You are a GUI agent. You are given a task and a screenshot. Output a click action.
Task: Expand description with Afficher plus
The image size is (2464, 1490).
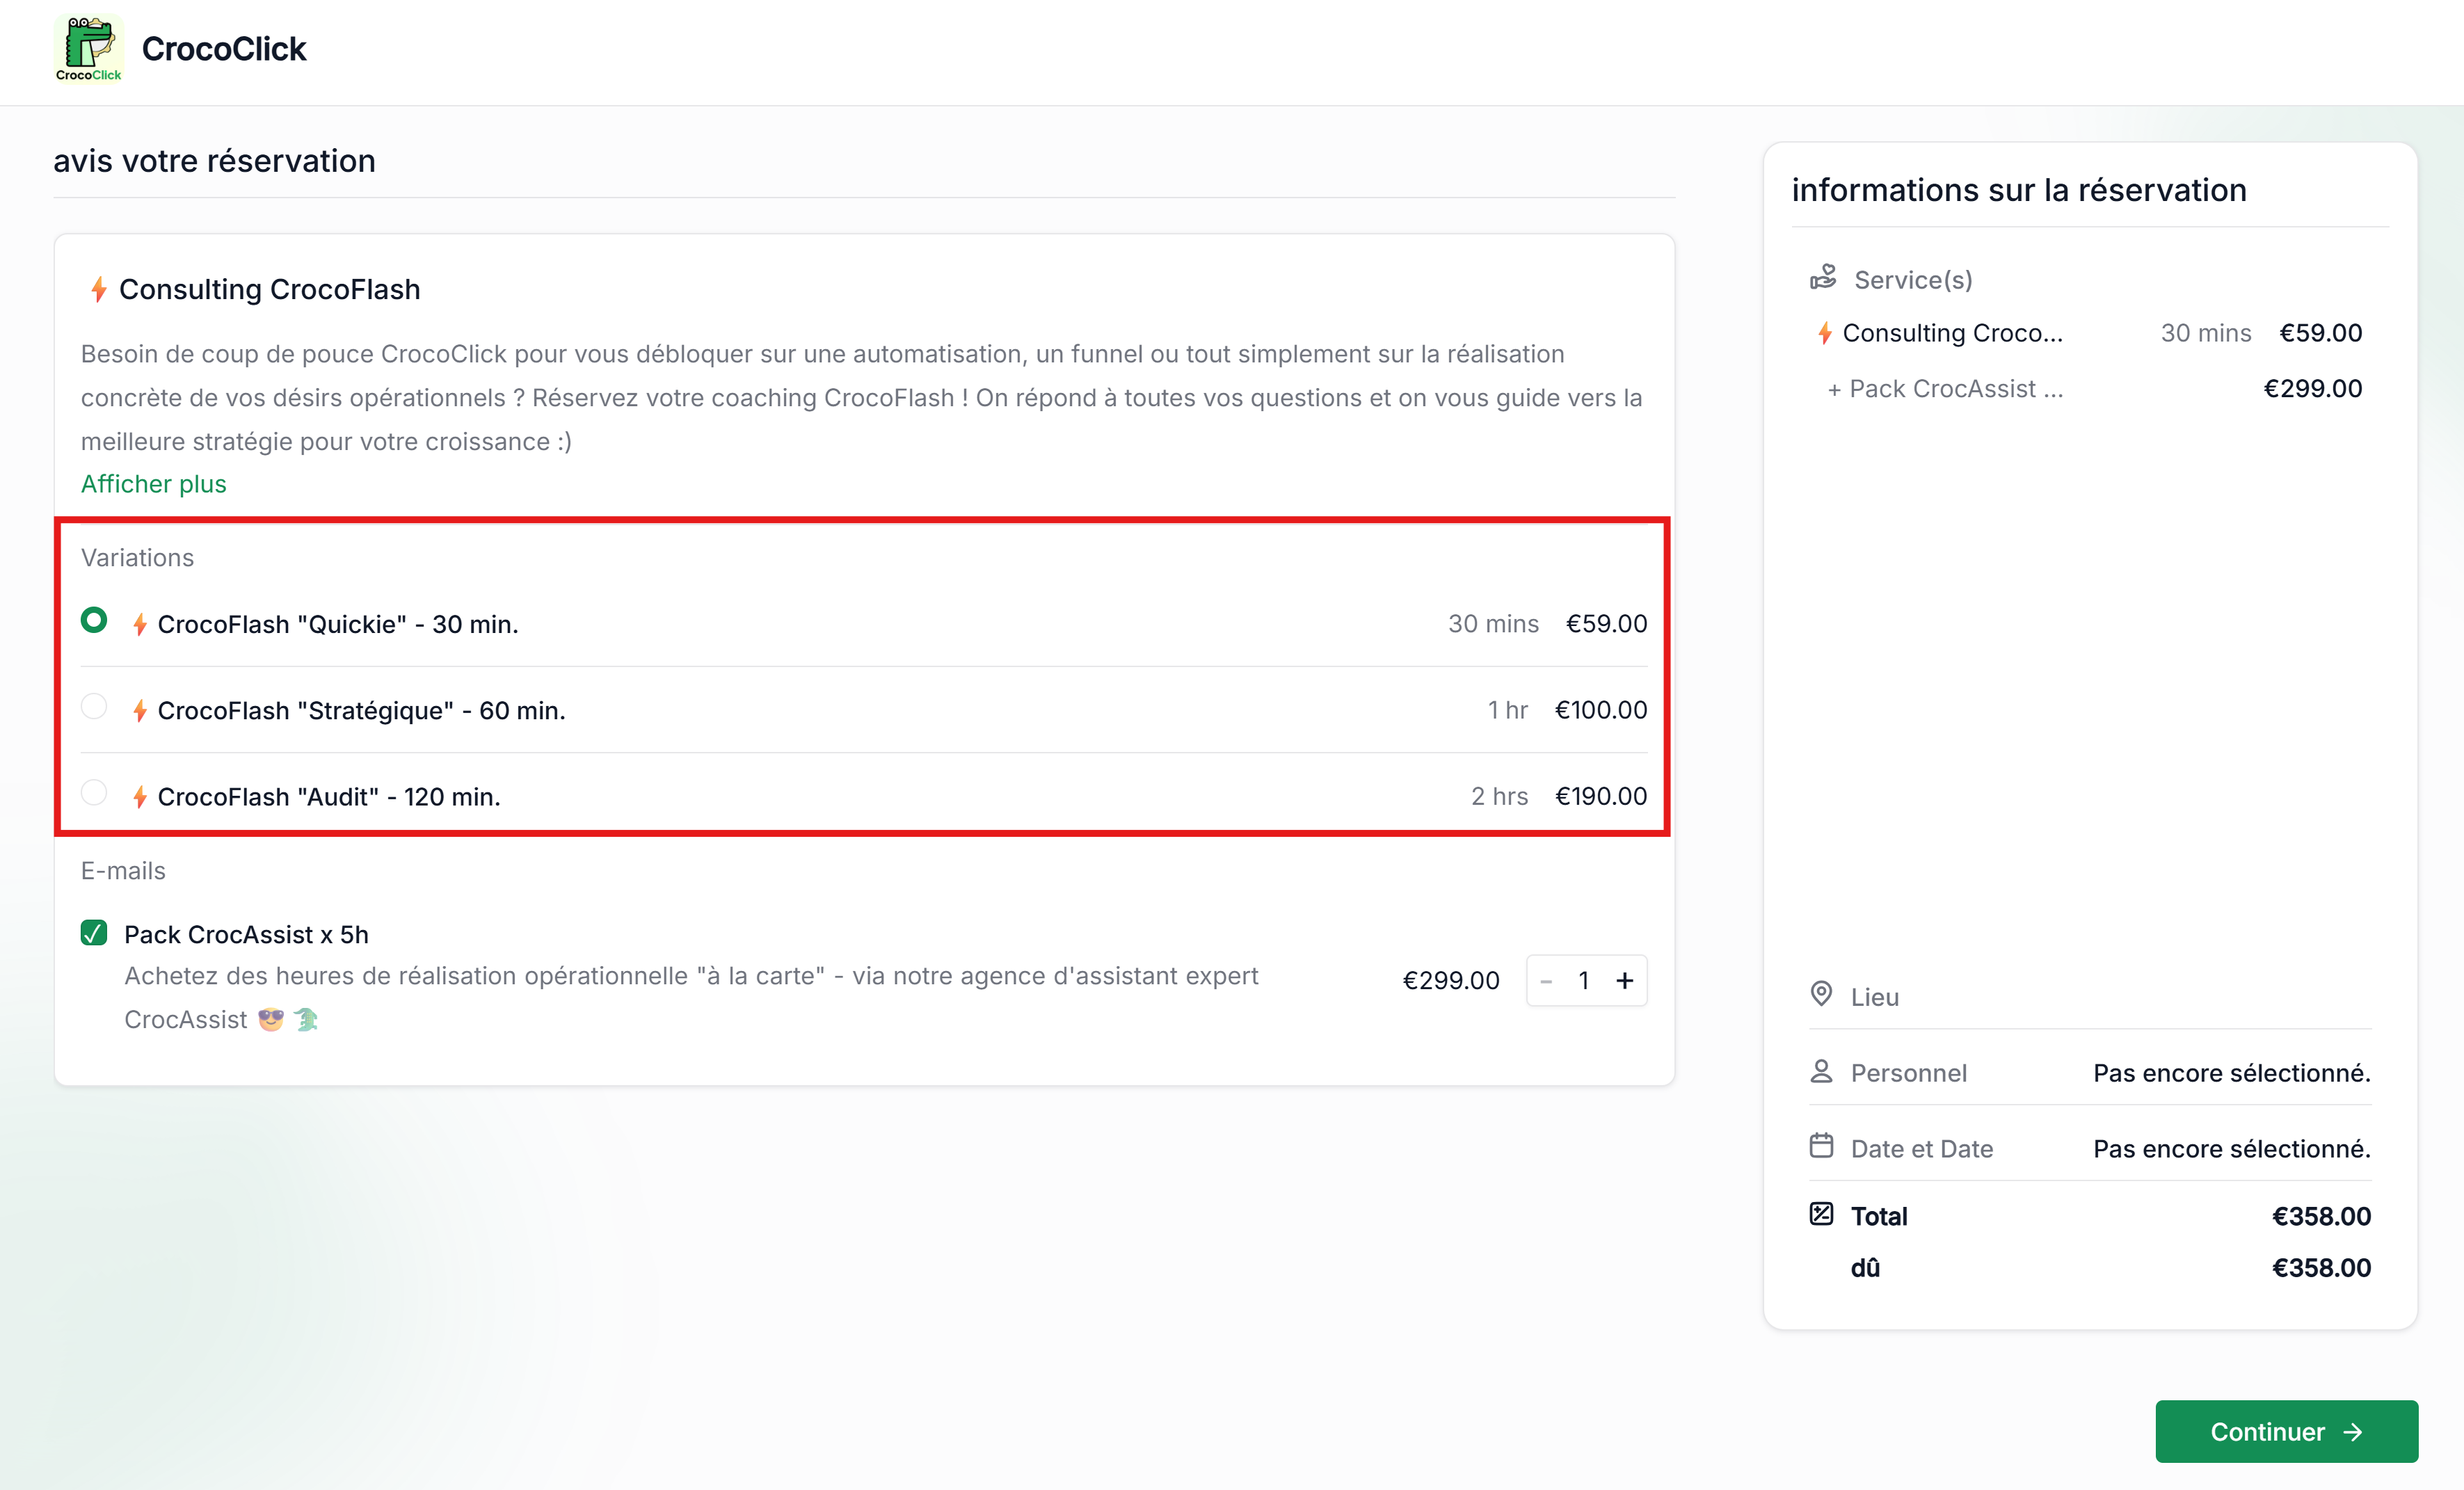(x=154, y=484)
